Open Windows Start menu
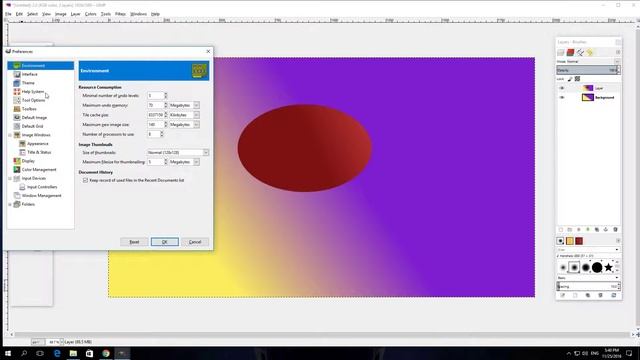640x360 pixels. tap(8, 353)
